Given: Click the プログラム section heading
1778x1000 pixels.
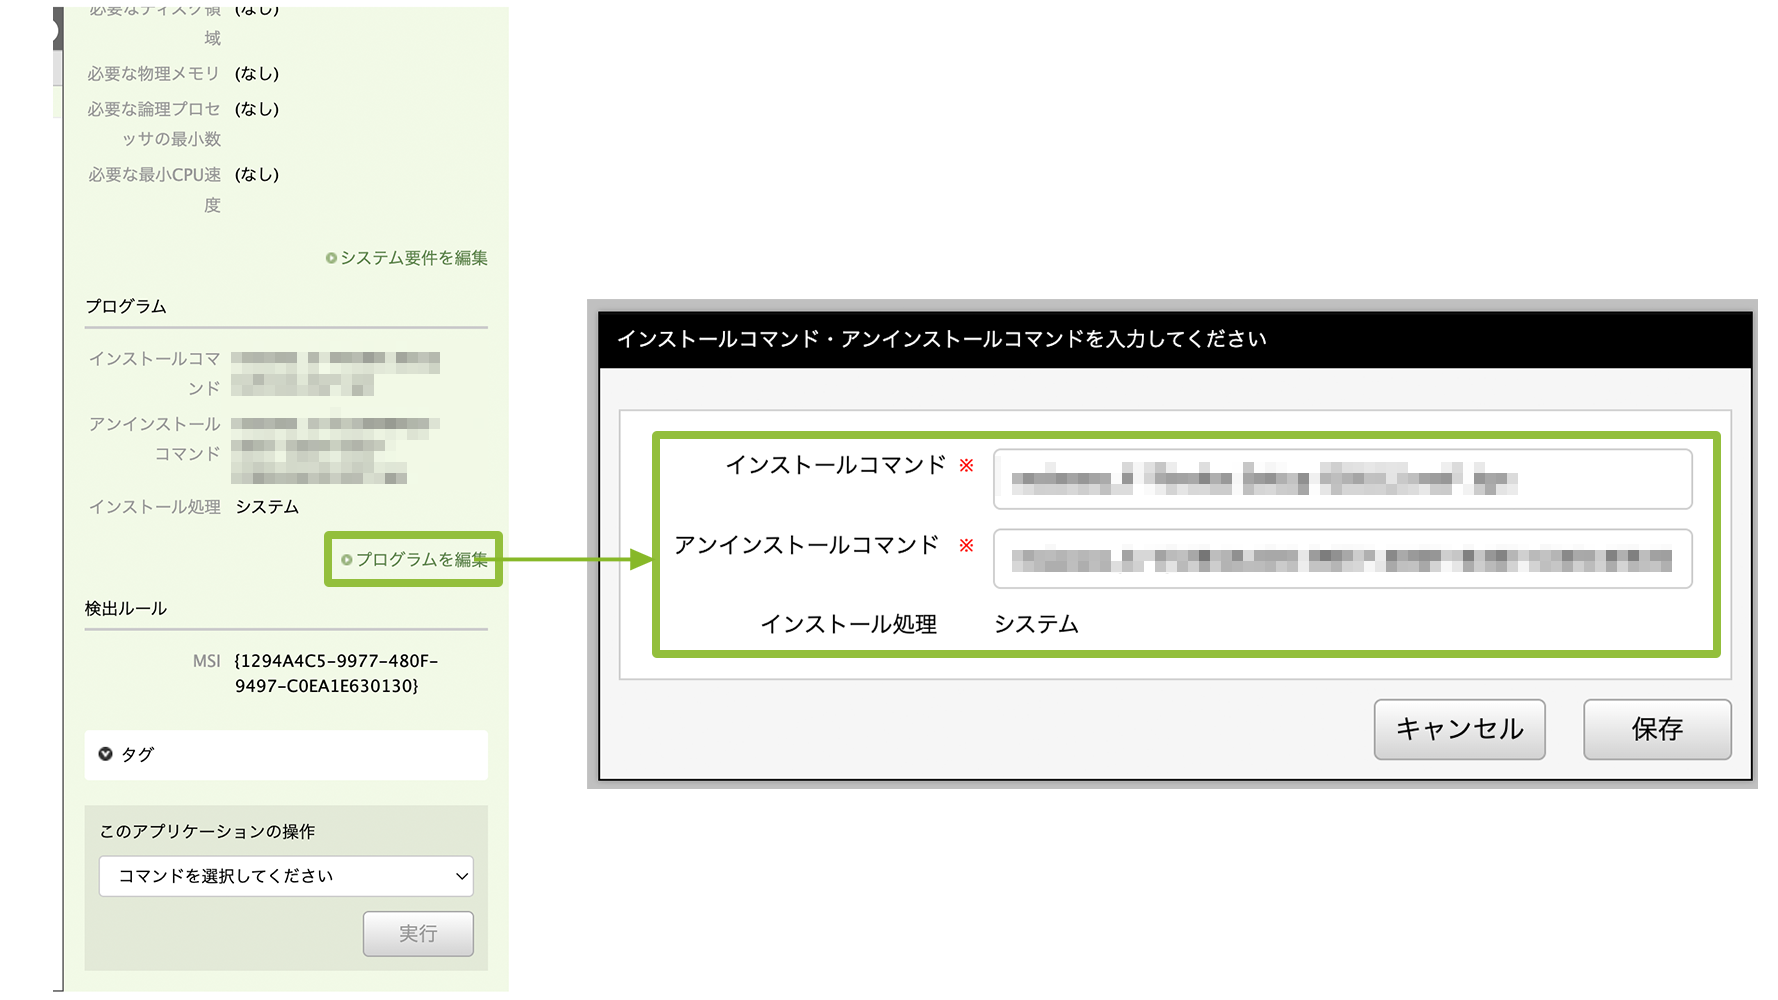Looking at the screenshot, I should pos(126,306).
